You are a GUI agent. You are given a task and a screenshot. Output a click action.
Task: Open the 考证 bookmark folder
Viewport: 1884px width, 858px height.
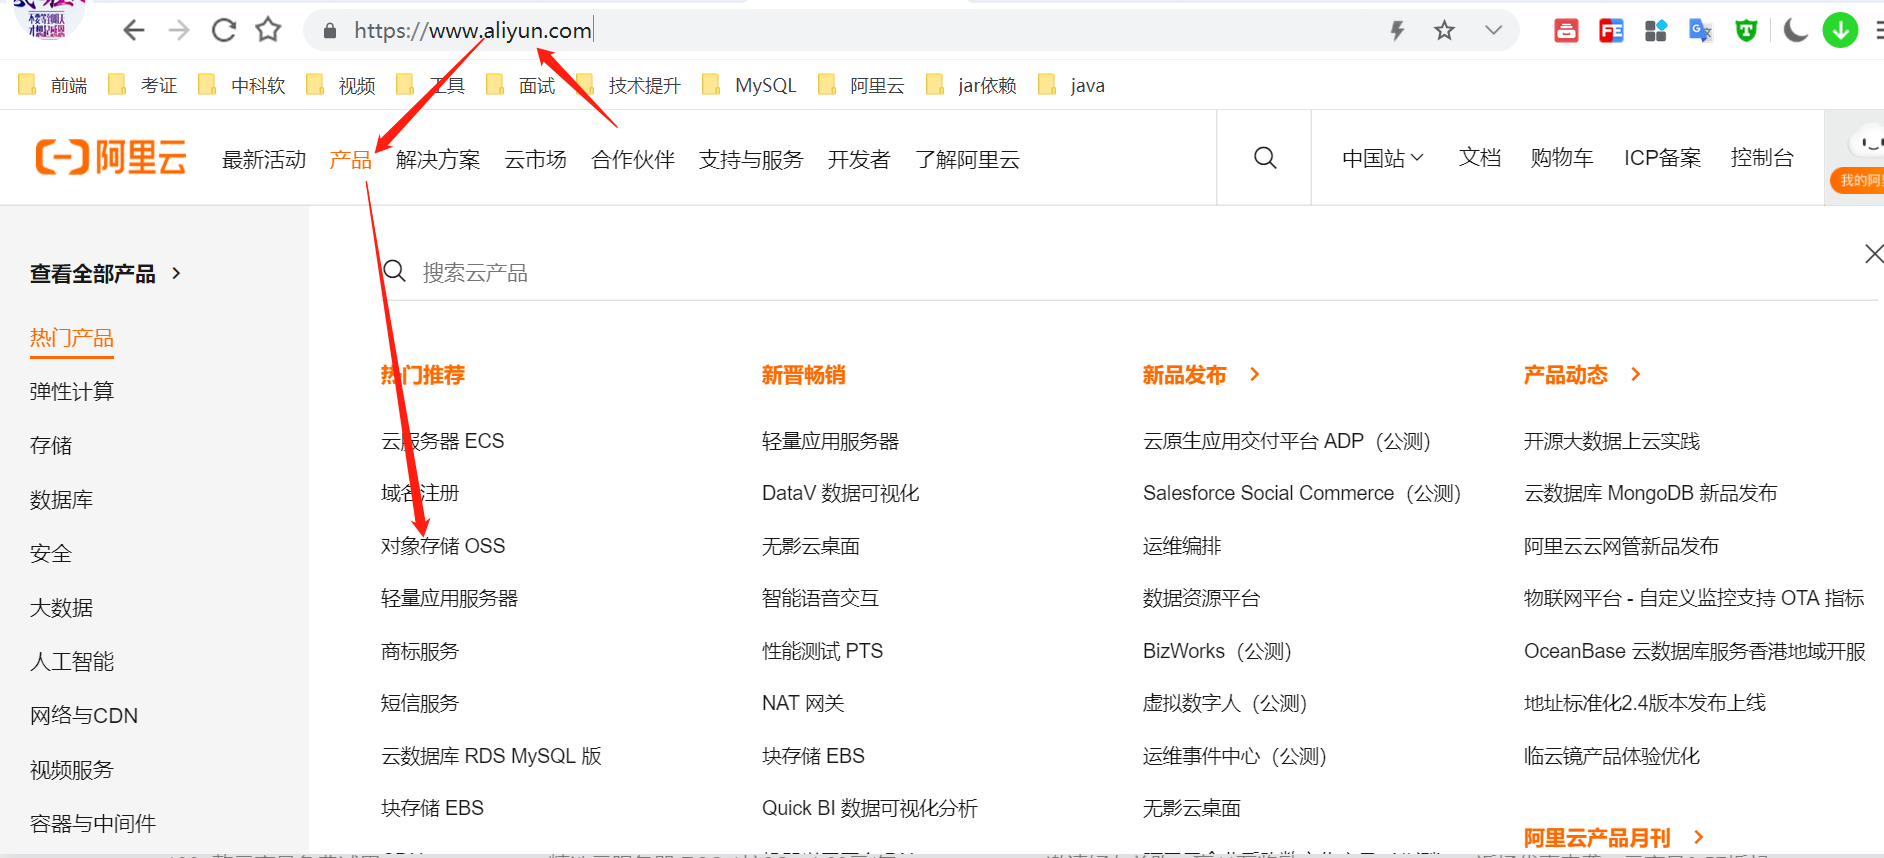click(x=143, y=85)
